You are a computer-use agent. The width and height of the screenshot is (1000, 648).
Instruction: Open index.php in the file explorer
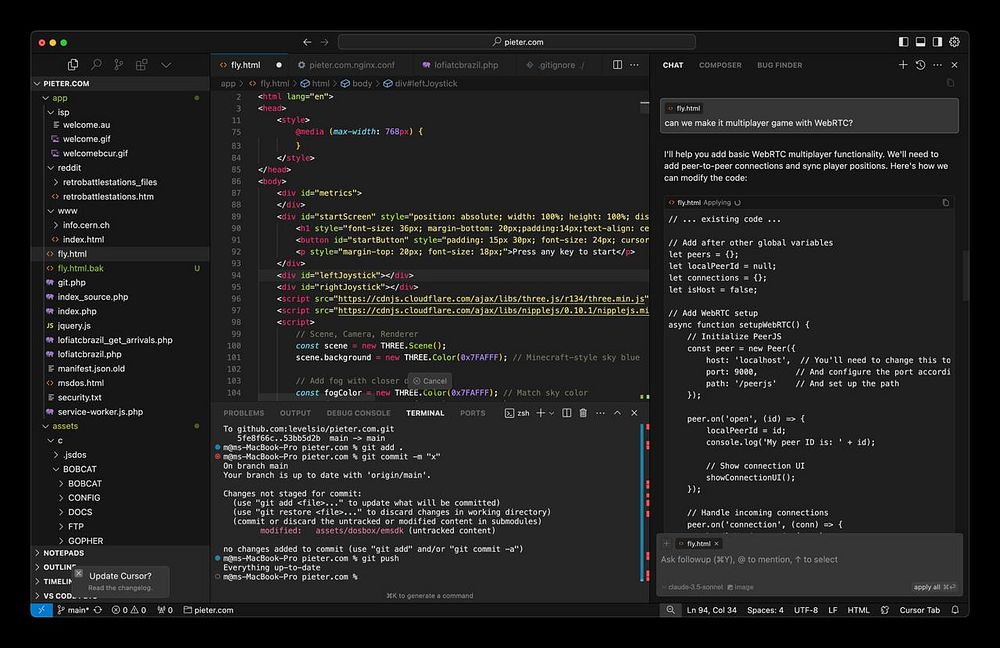[x=77, y=311]
